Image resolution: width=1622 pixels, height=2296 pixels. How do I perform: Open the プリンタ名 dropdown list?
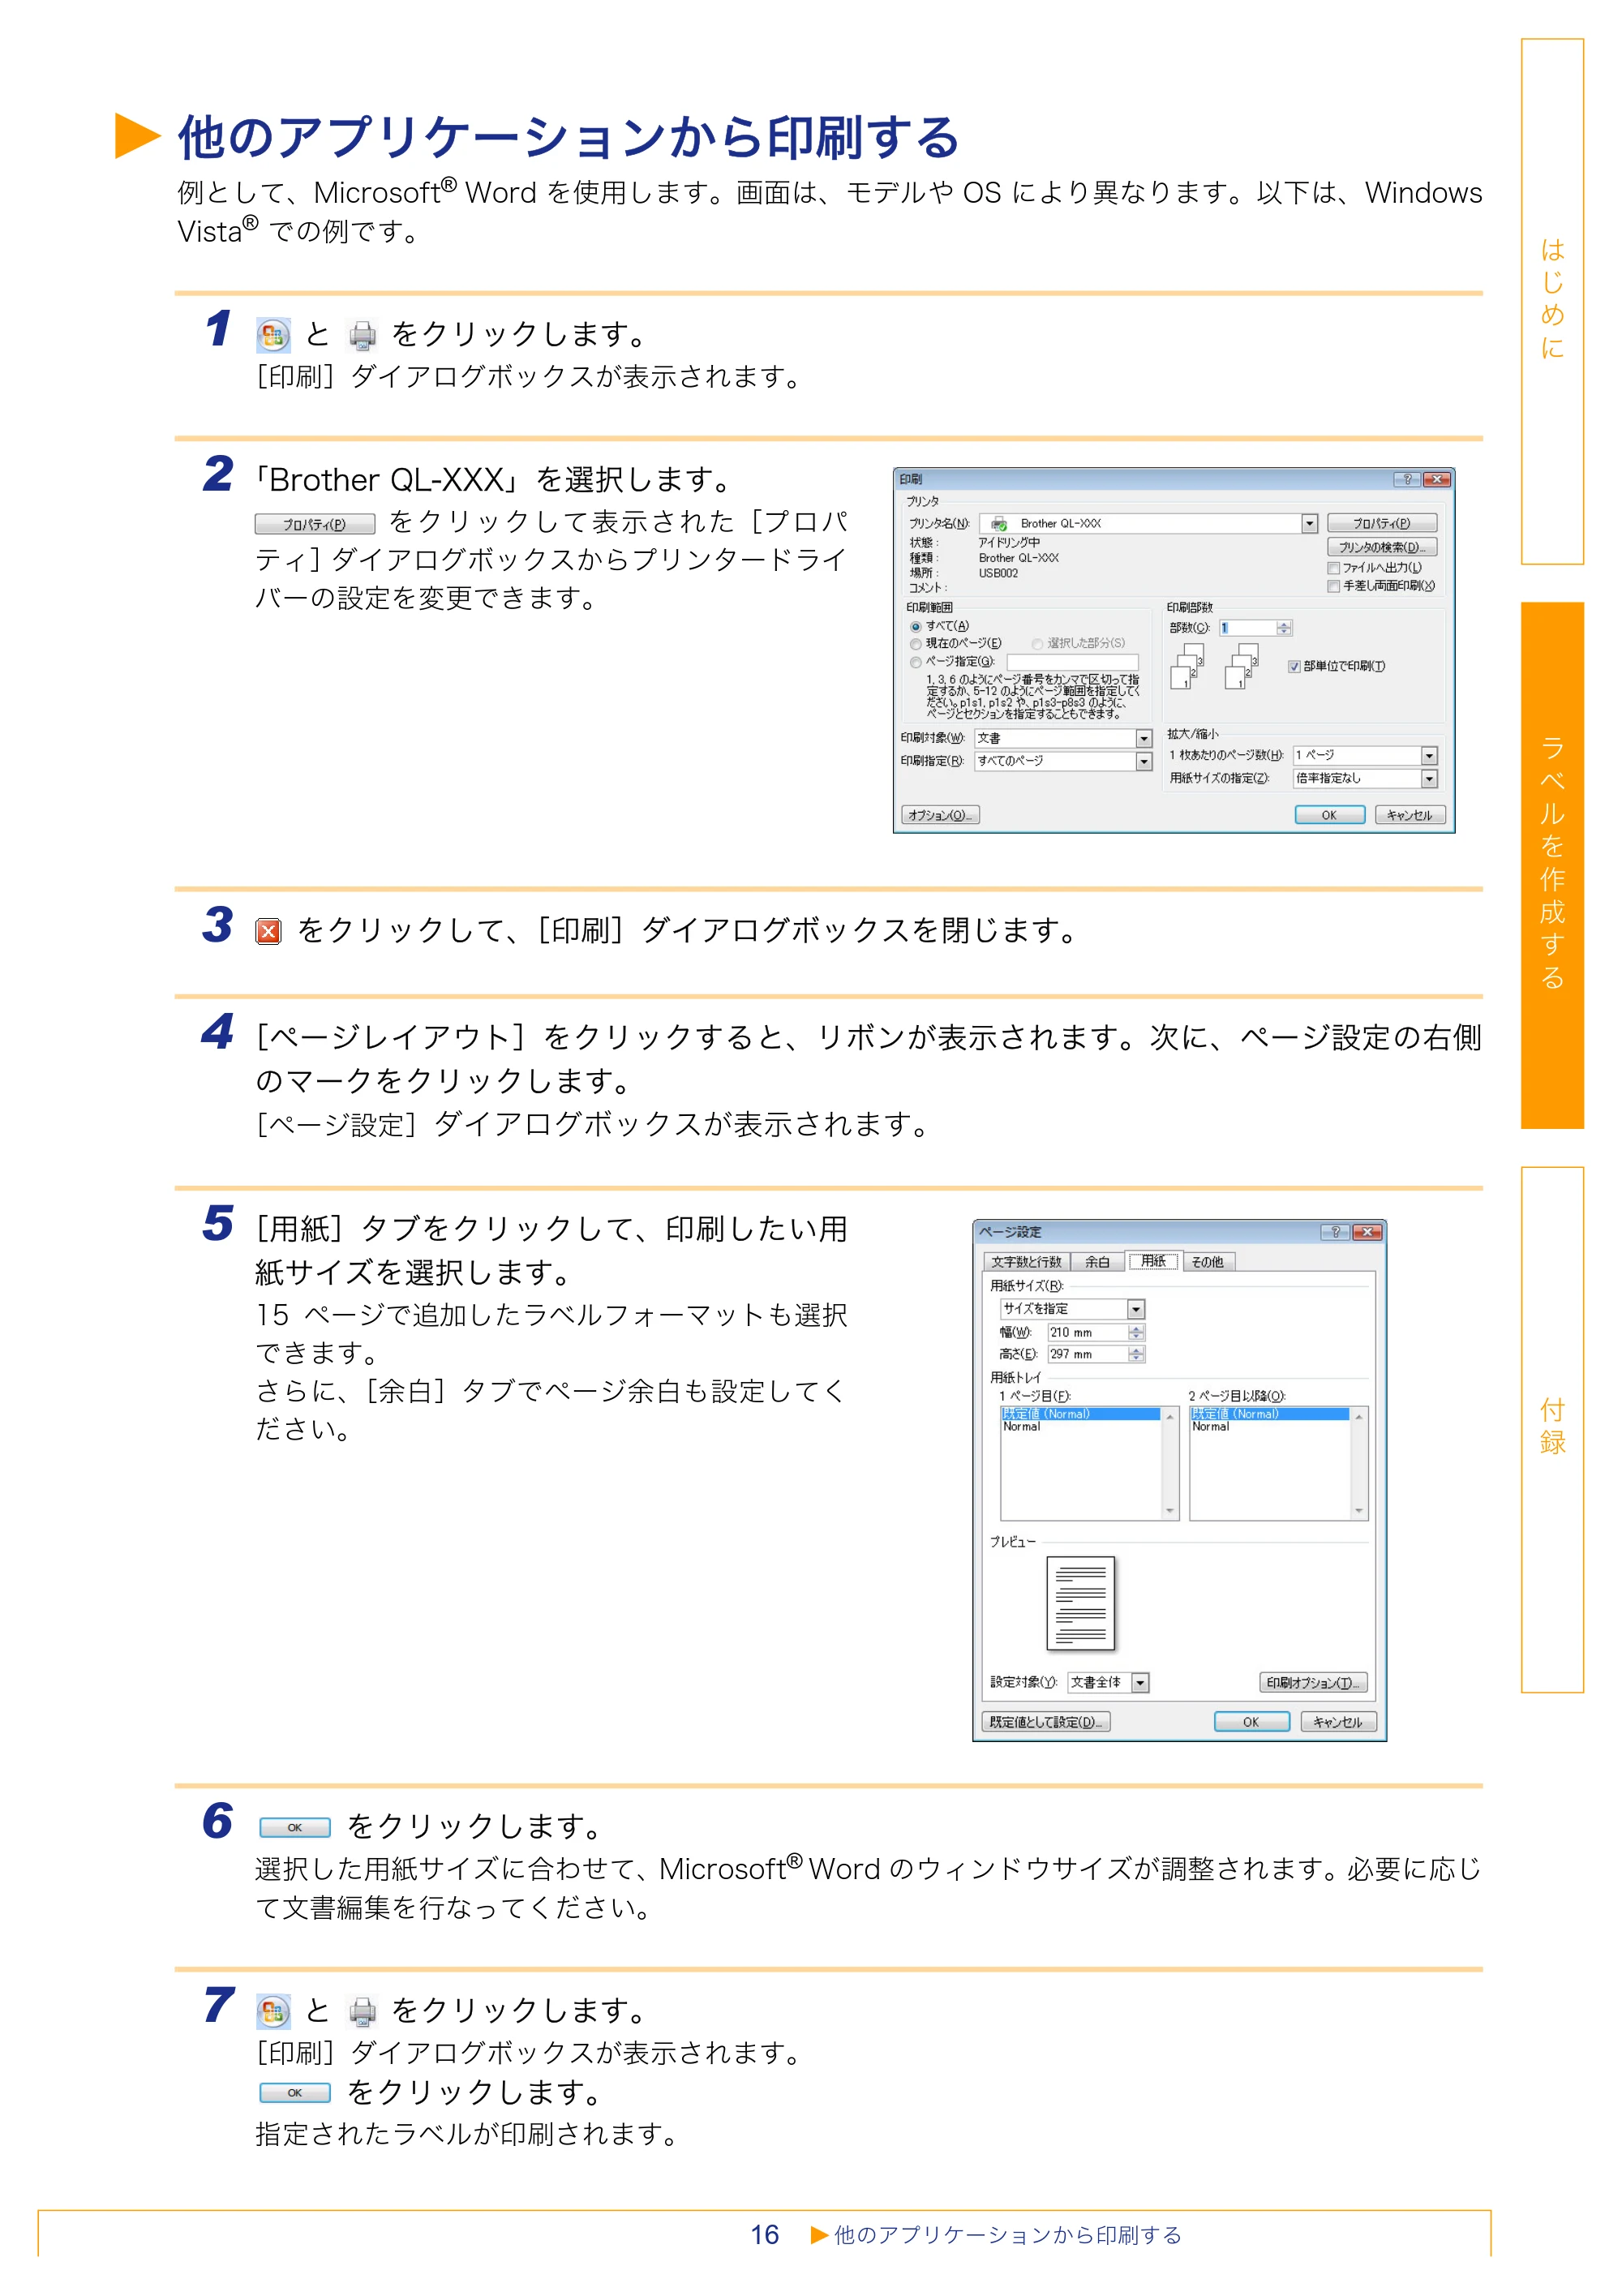click(1309, 524)
